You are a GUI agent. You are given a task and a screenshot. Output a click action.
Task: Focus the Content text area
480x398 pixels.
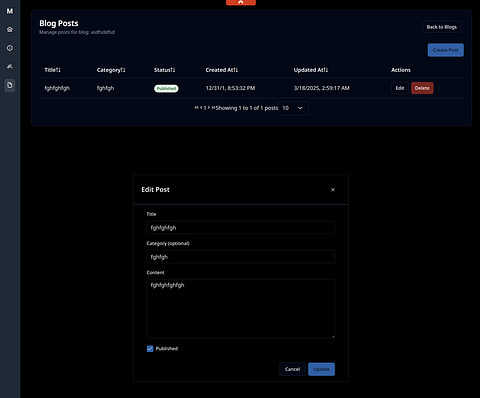point(241,309)
